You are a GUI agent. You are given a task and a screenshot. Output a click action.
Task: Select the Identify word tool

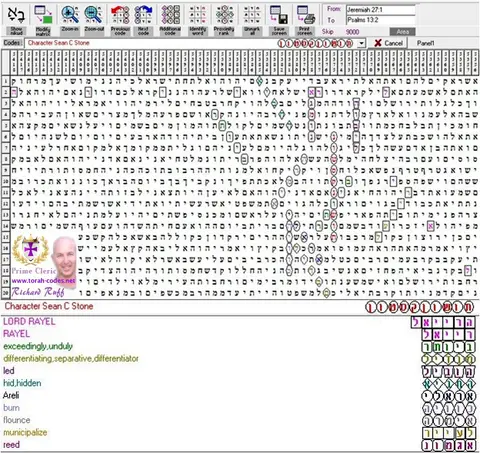point(197,15)
